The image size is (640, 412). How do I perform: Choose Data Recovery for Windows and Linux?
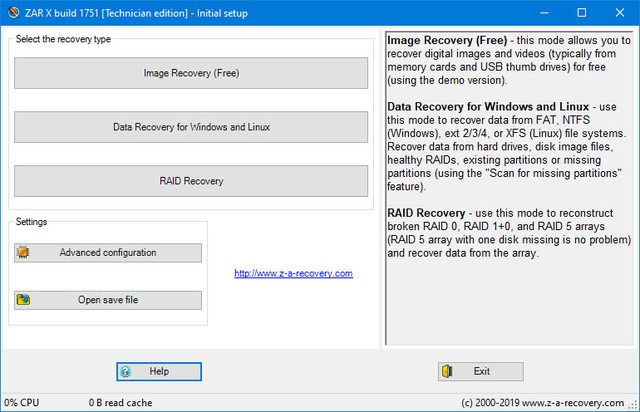[191, 127]
